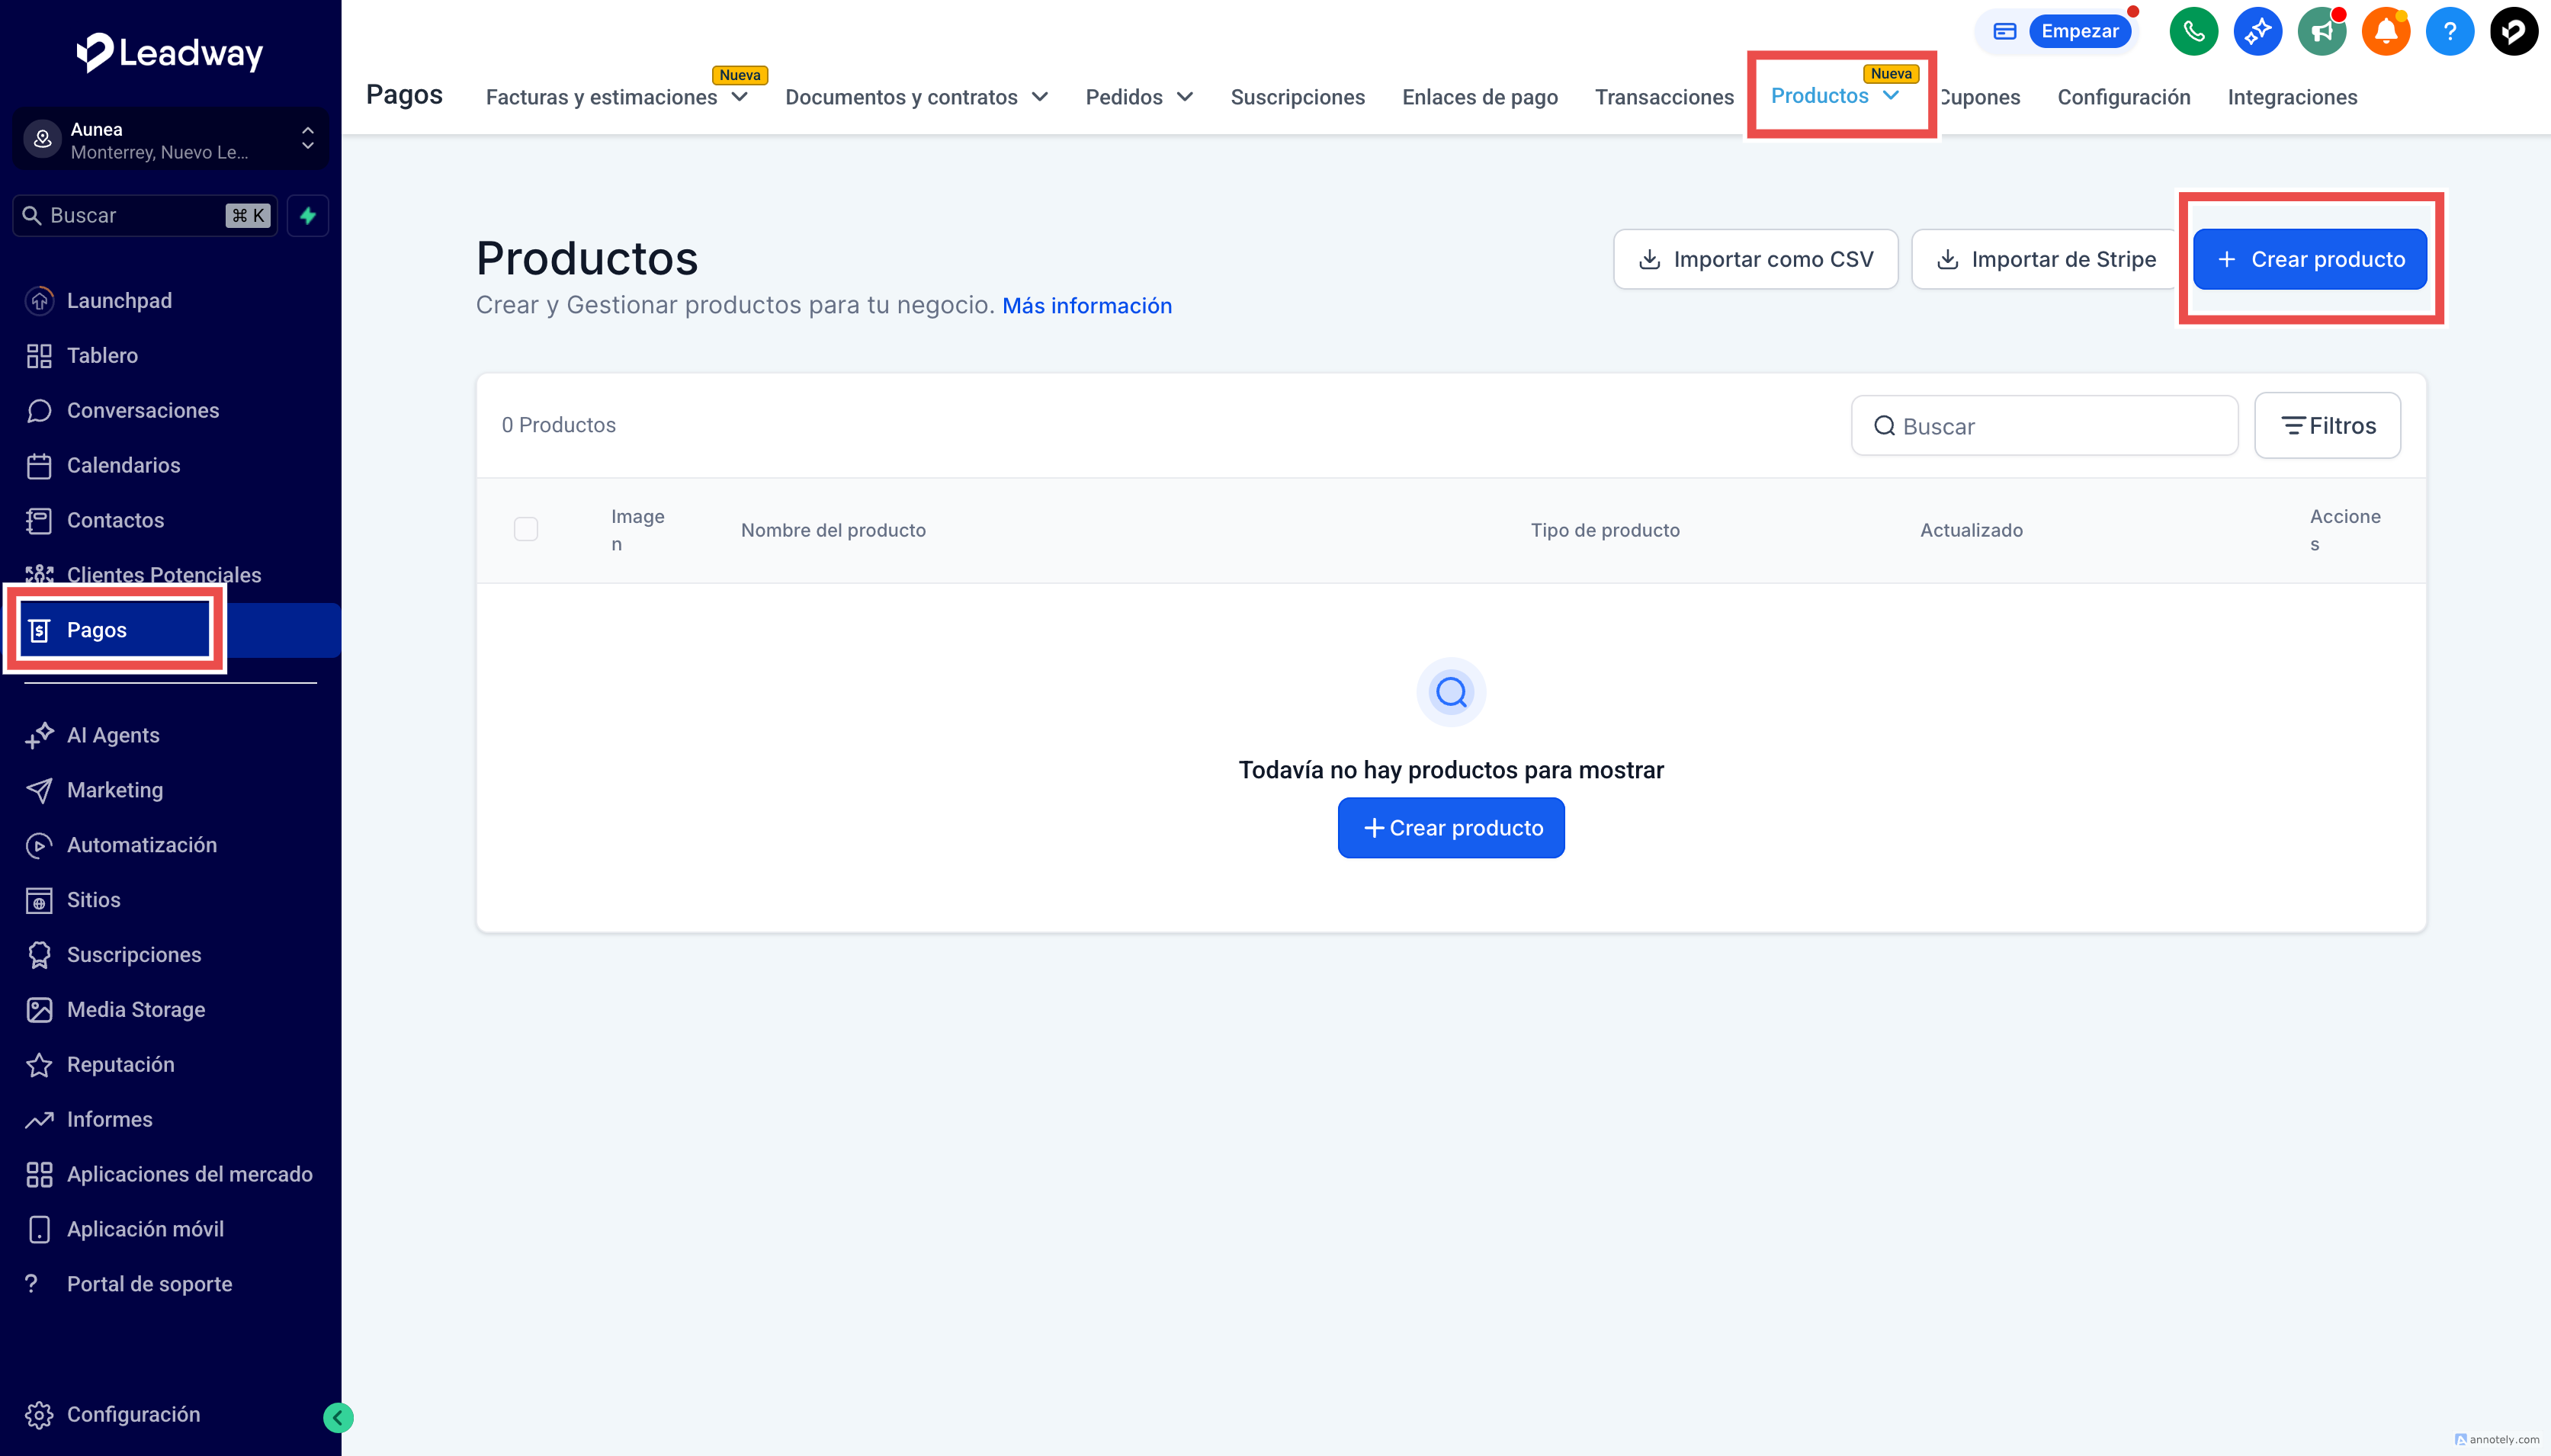Expand Facturas y estimaciones dropdown
This screenshot has width=2551, height=1456.
tap(616, 97)
